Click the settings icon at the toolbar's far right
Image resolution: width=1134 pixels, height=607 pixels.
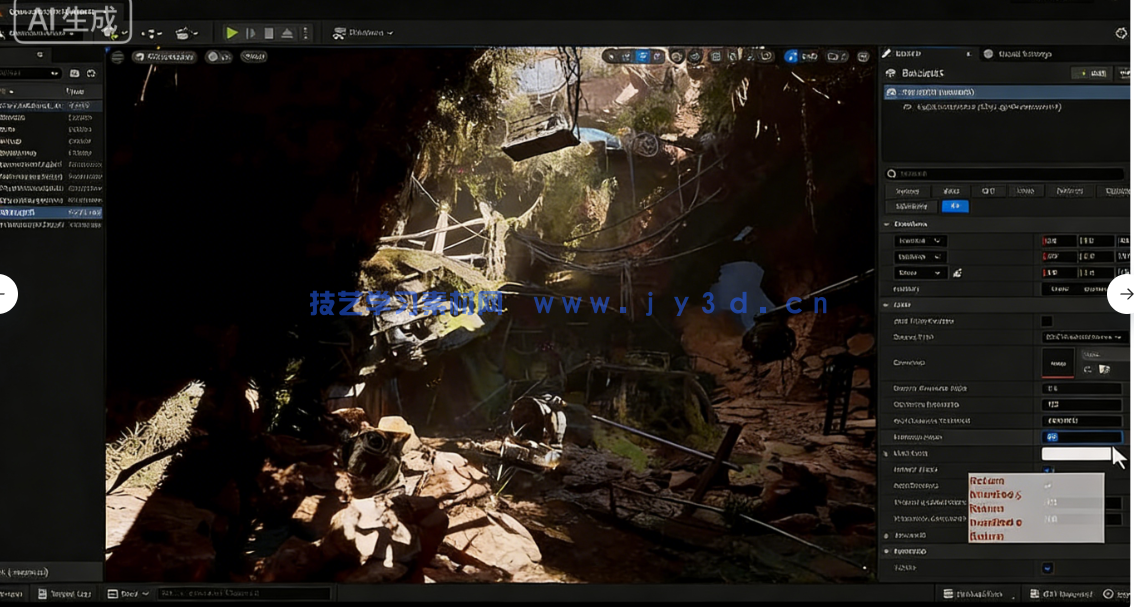[x=1121, y=33]
